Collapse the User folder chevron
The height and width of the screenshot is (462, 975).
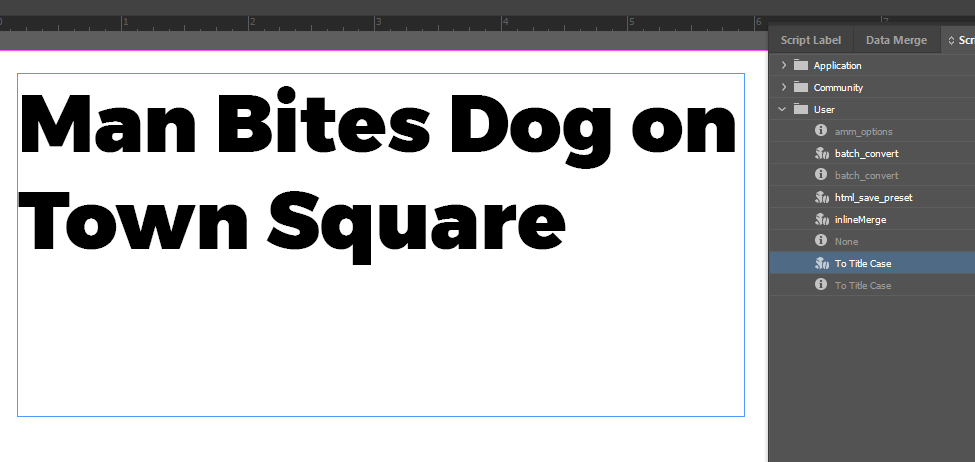pyautogui.click(x=783, y=109)
